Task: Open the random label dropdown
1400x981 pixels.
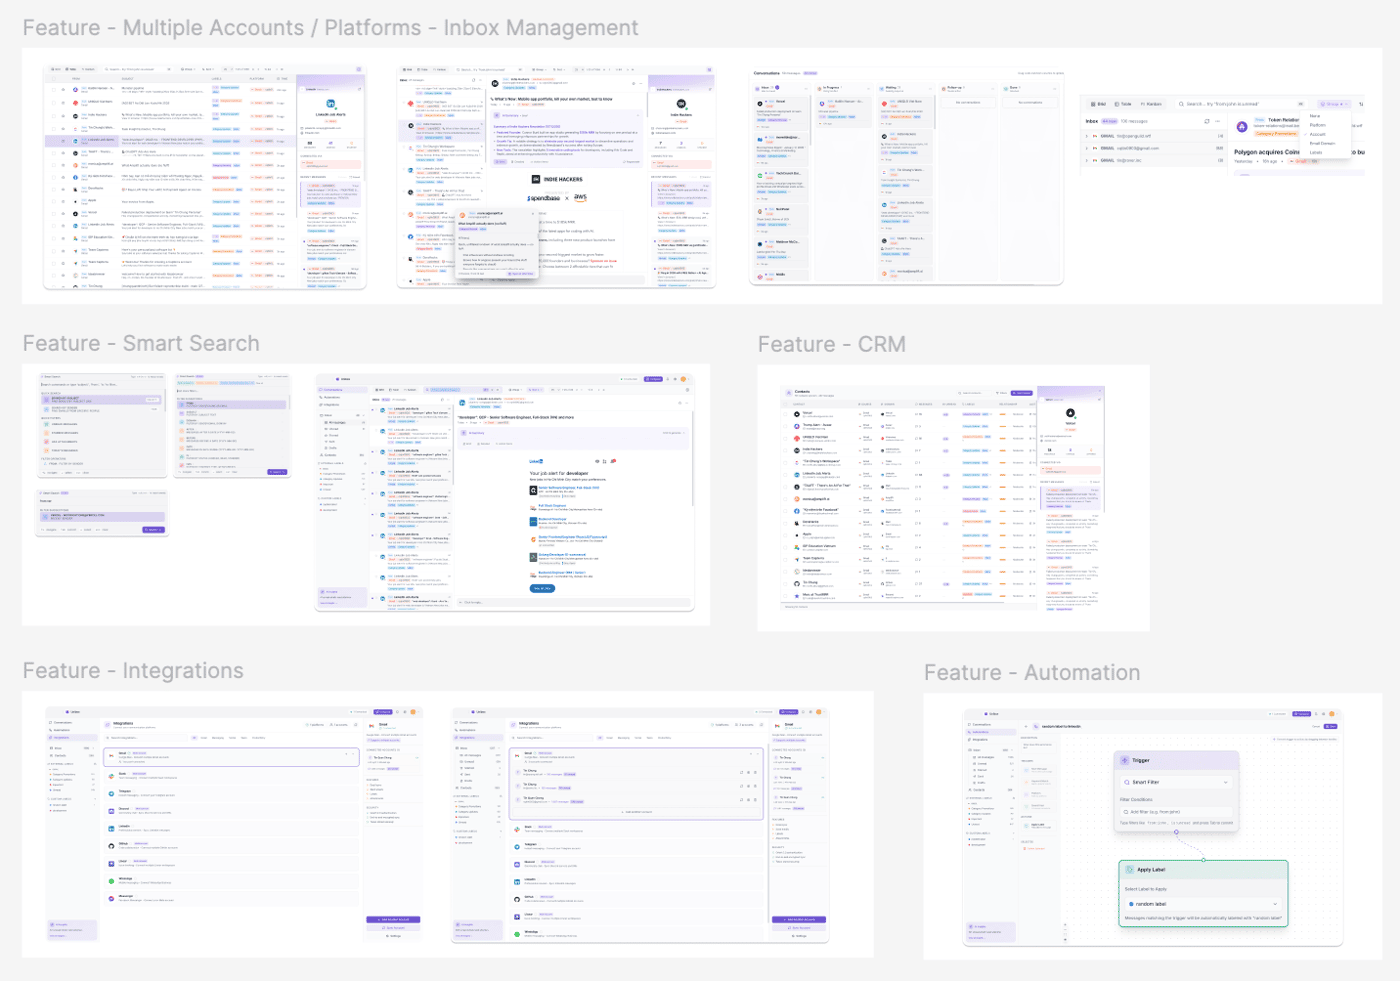Action: tap(1204, 904)
